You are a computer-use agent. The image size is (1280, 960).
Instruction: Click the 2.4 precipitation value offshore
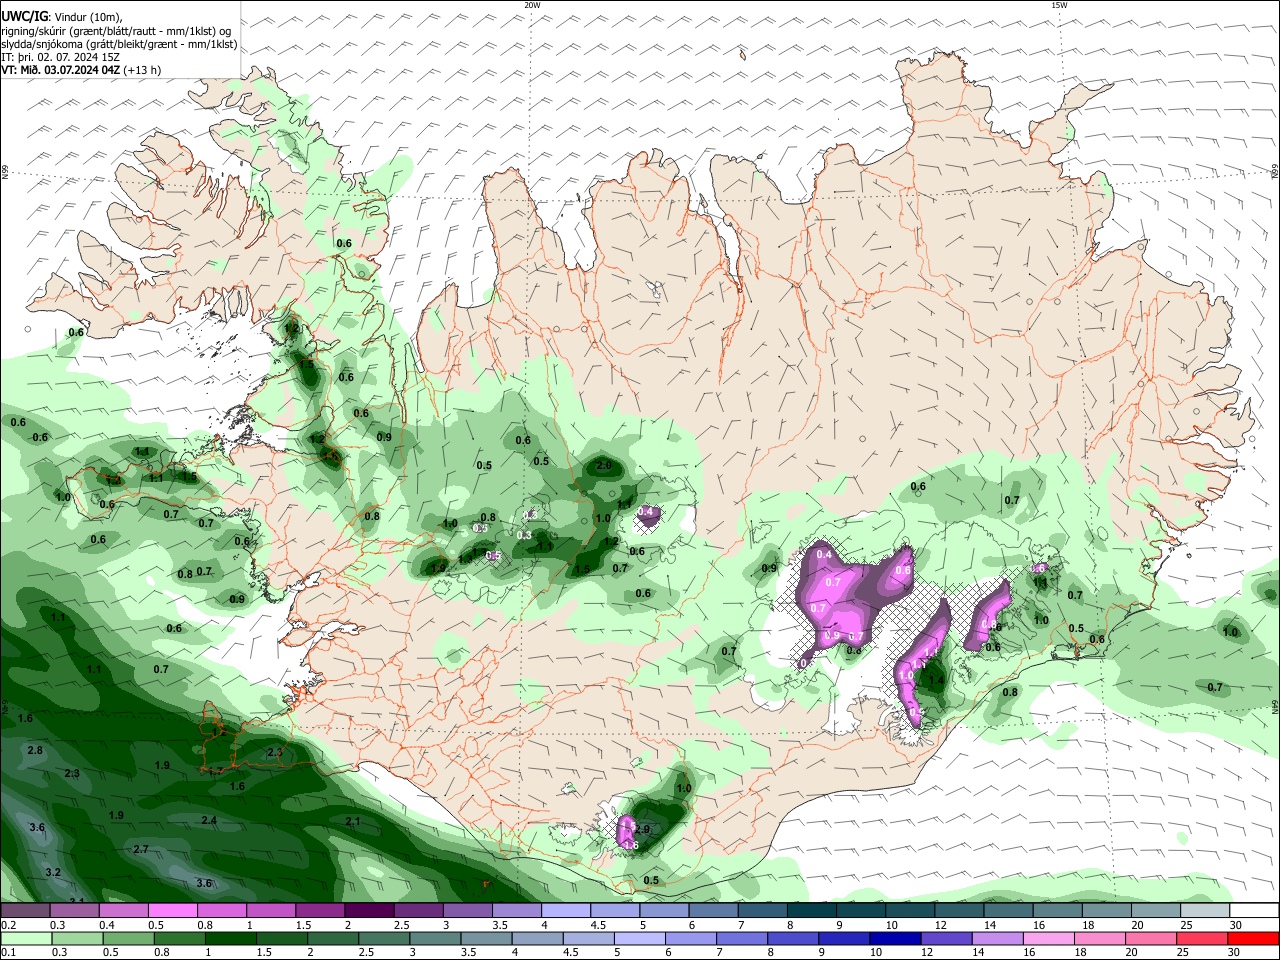click(209, 821)
